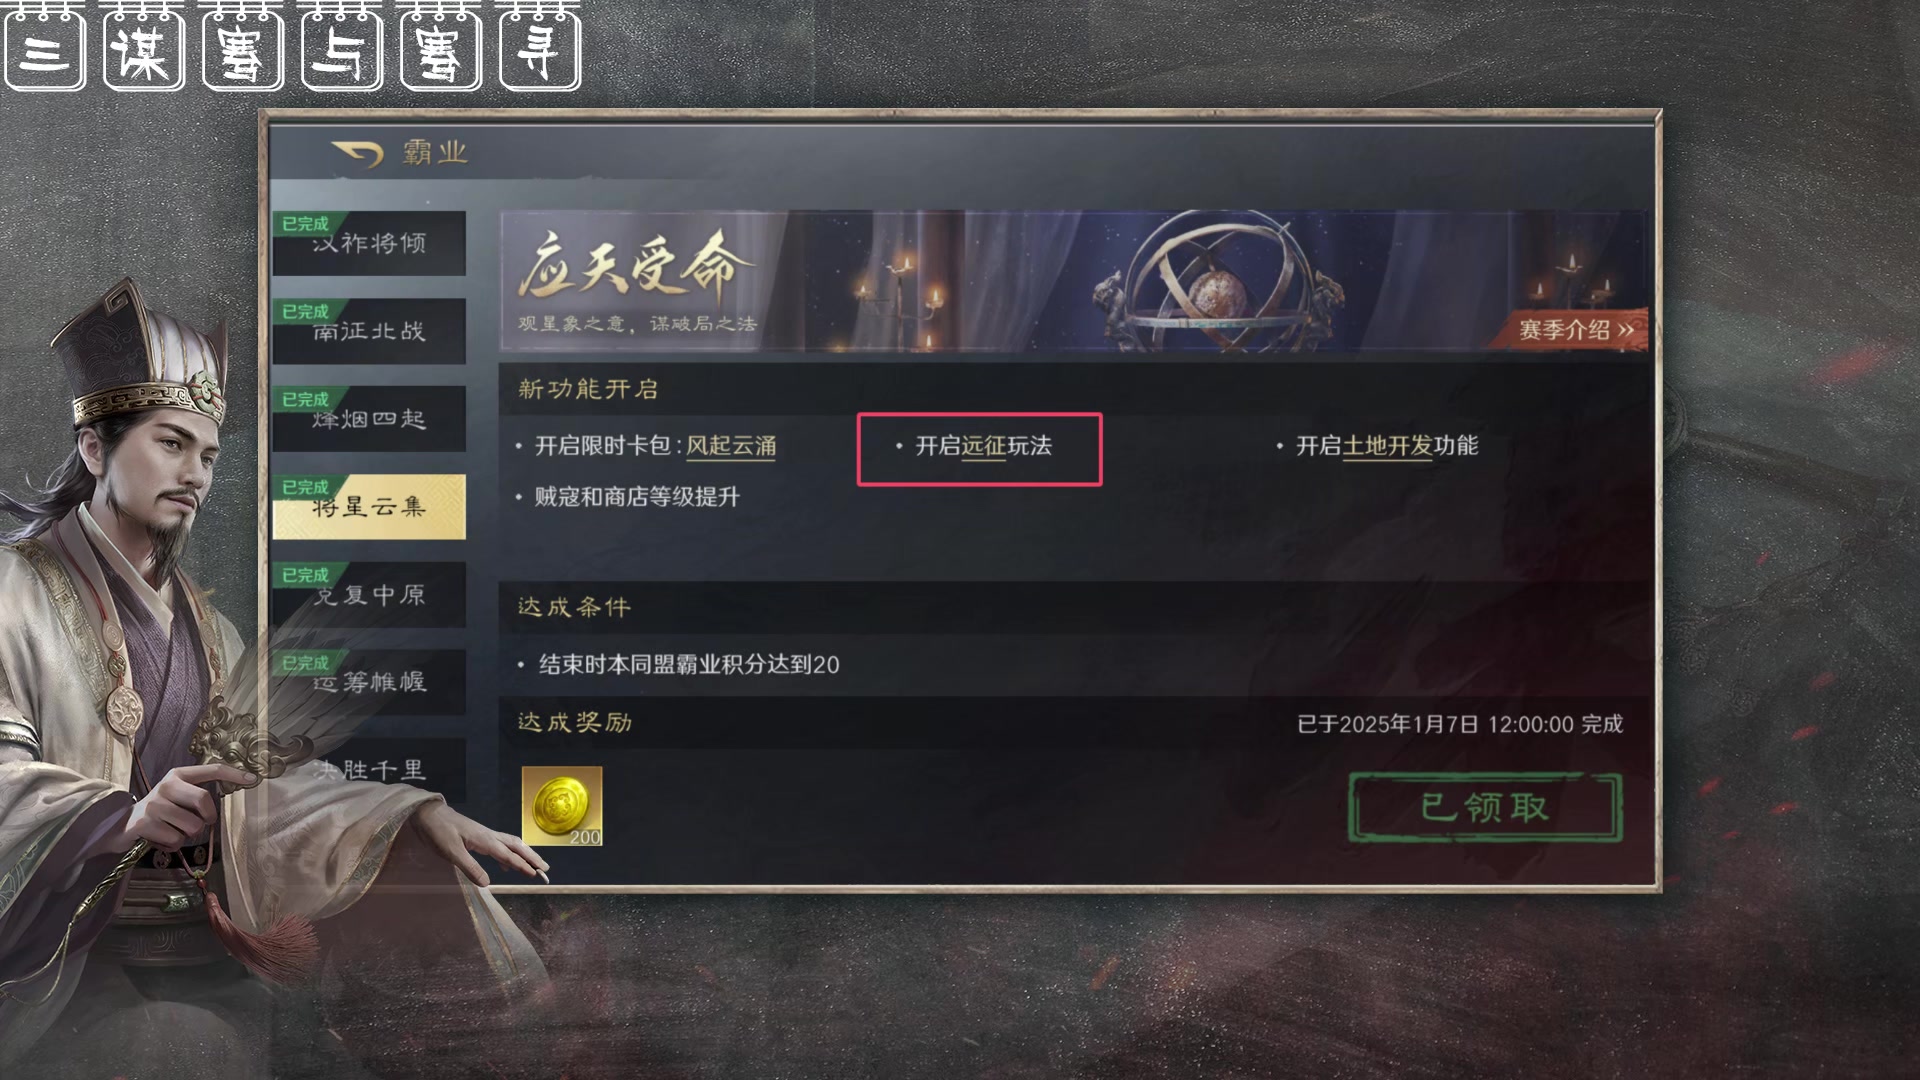
Task: Switch to the 烽烟四起 chapter
Action: coord(369,419)
